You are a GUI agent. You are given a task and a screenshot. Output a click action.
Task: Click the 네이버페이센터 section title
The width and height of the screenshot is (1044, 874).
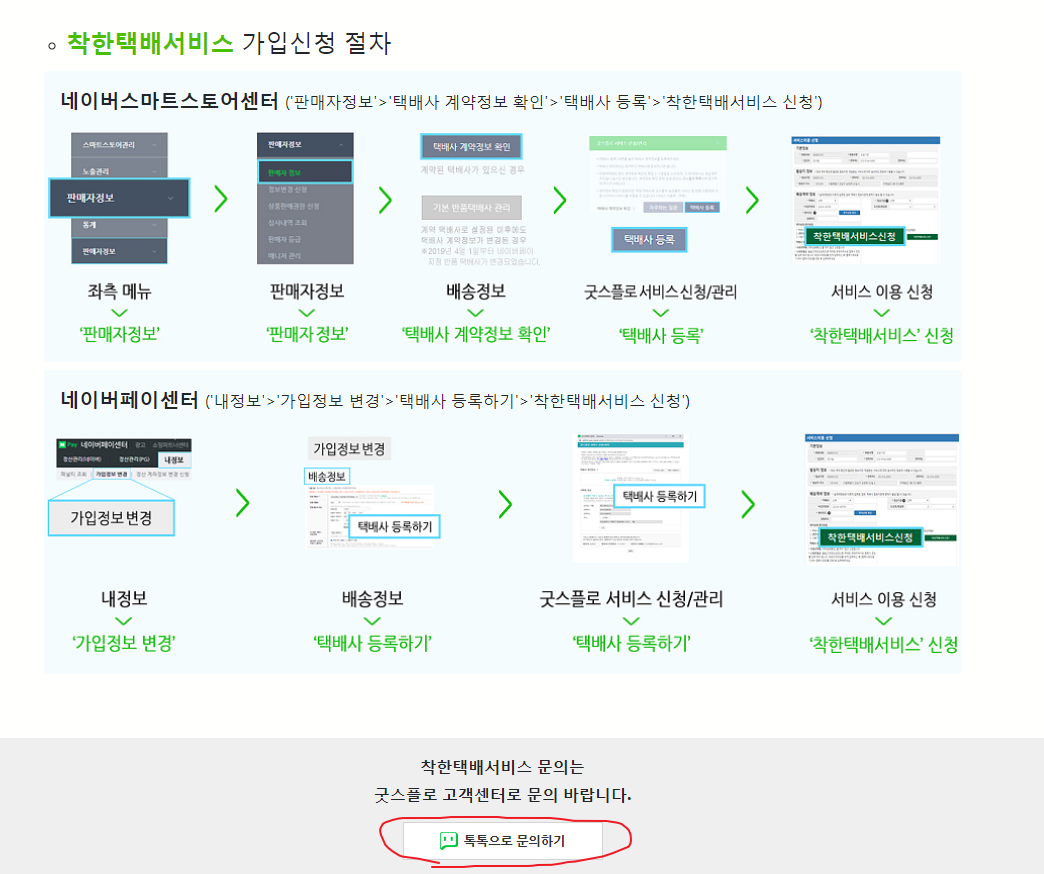[129, 400]
